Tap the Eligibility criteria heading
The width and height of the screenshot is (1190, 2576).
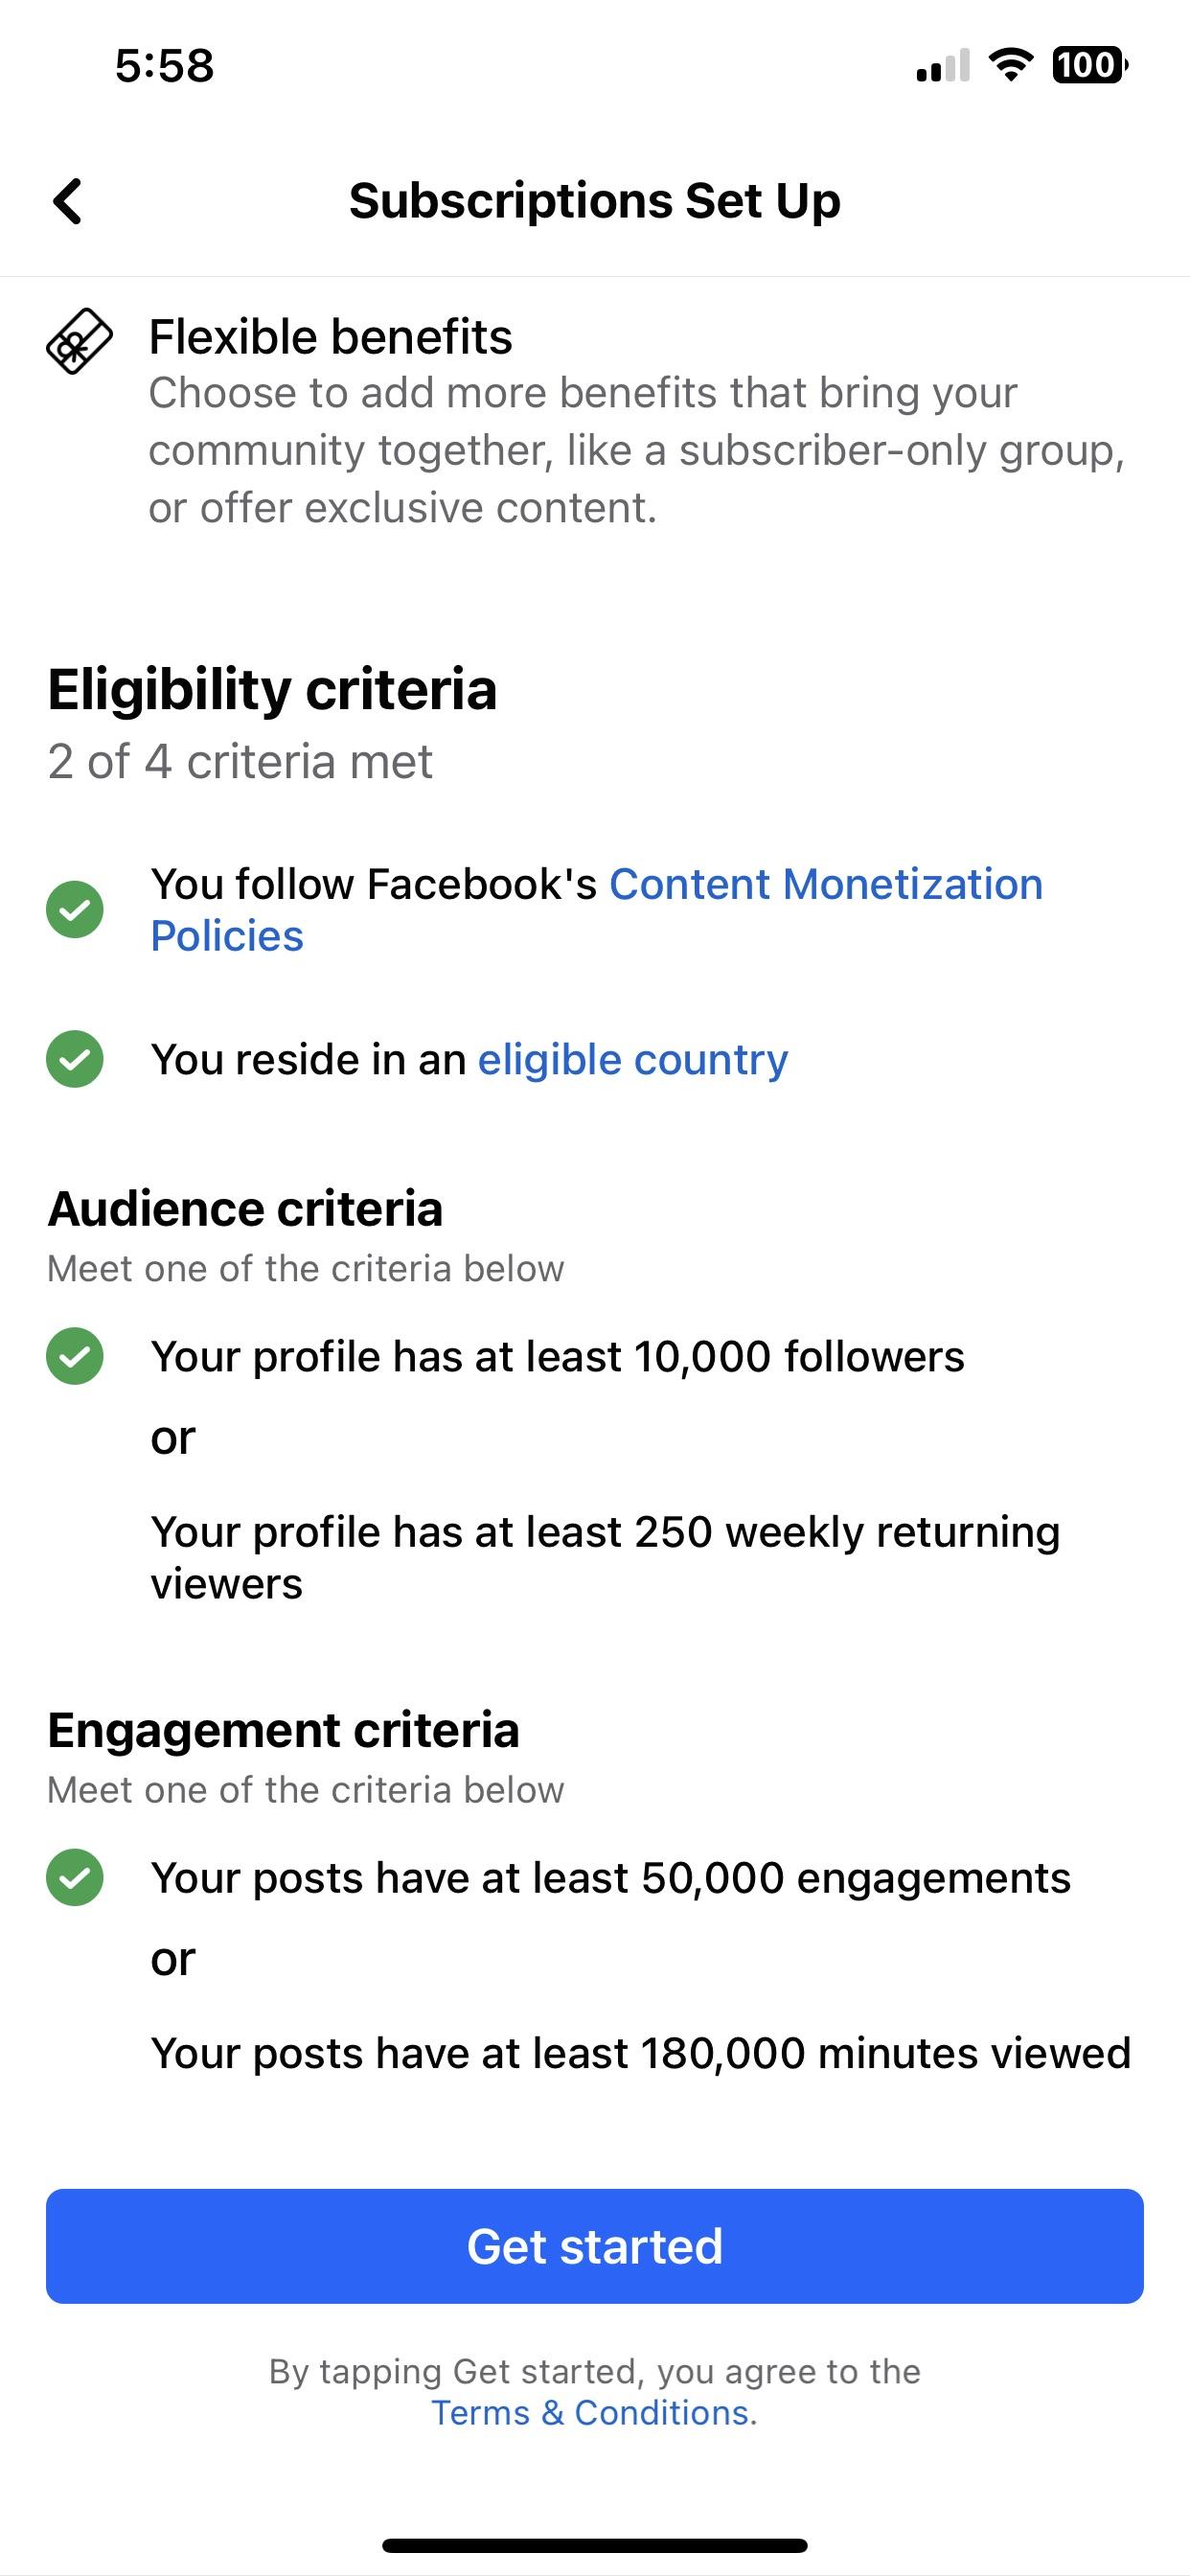[x=273, y=688]
